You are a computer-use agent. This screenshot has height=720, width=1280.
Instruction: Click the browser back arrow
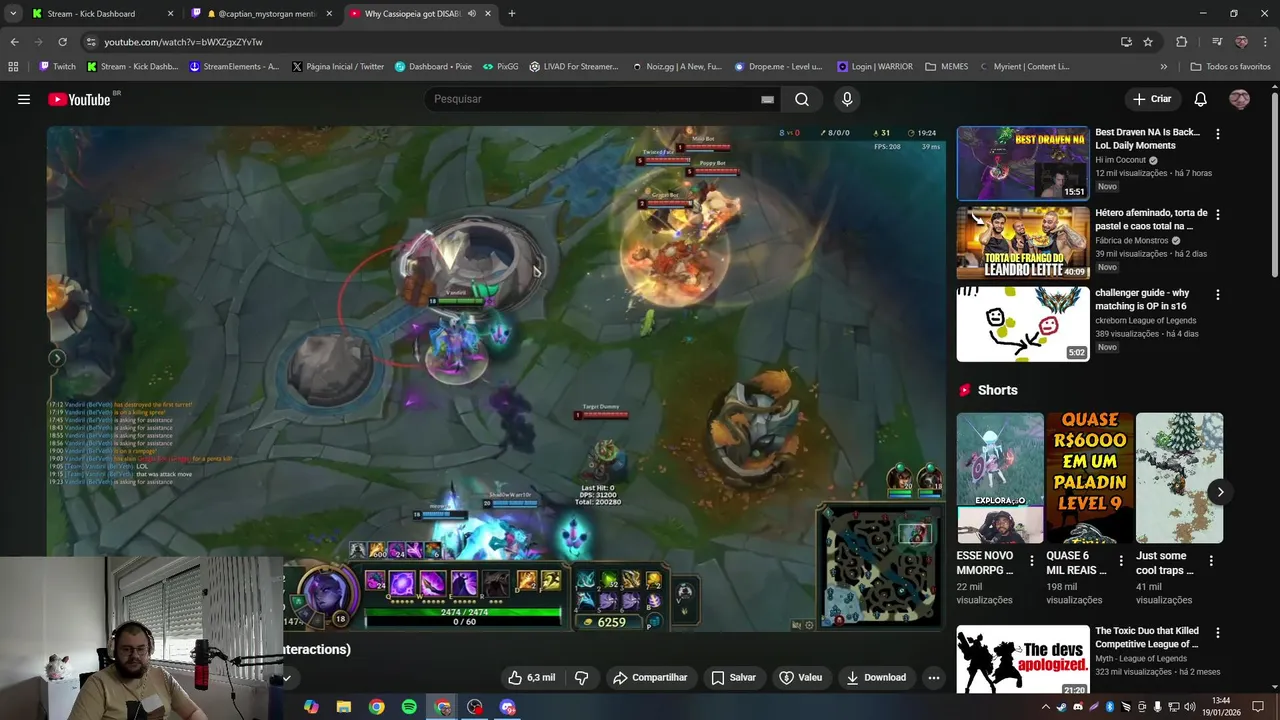(14, 42)
